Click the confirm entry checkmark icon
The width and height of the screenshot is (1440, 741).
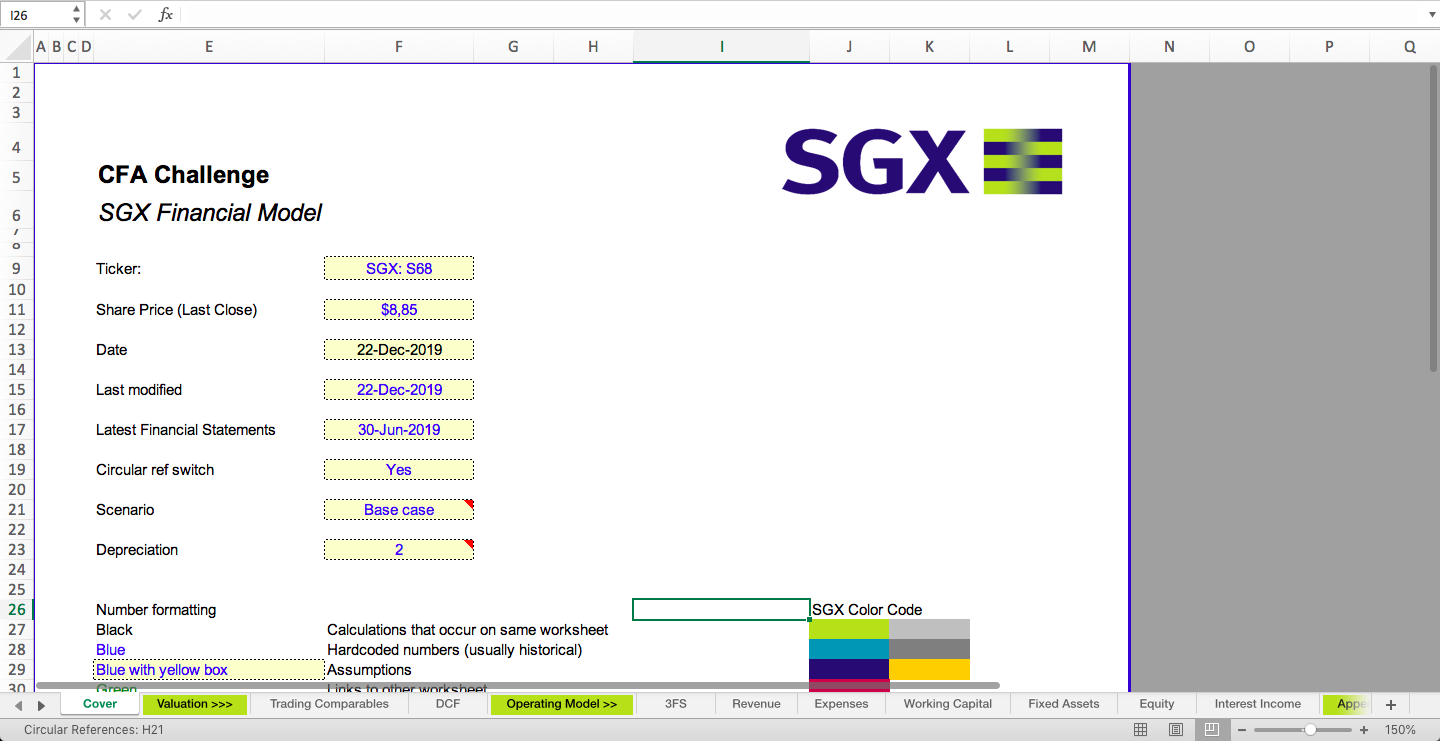pyautogui.click(x=135, y=15)
